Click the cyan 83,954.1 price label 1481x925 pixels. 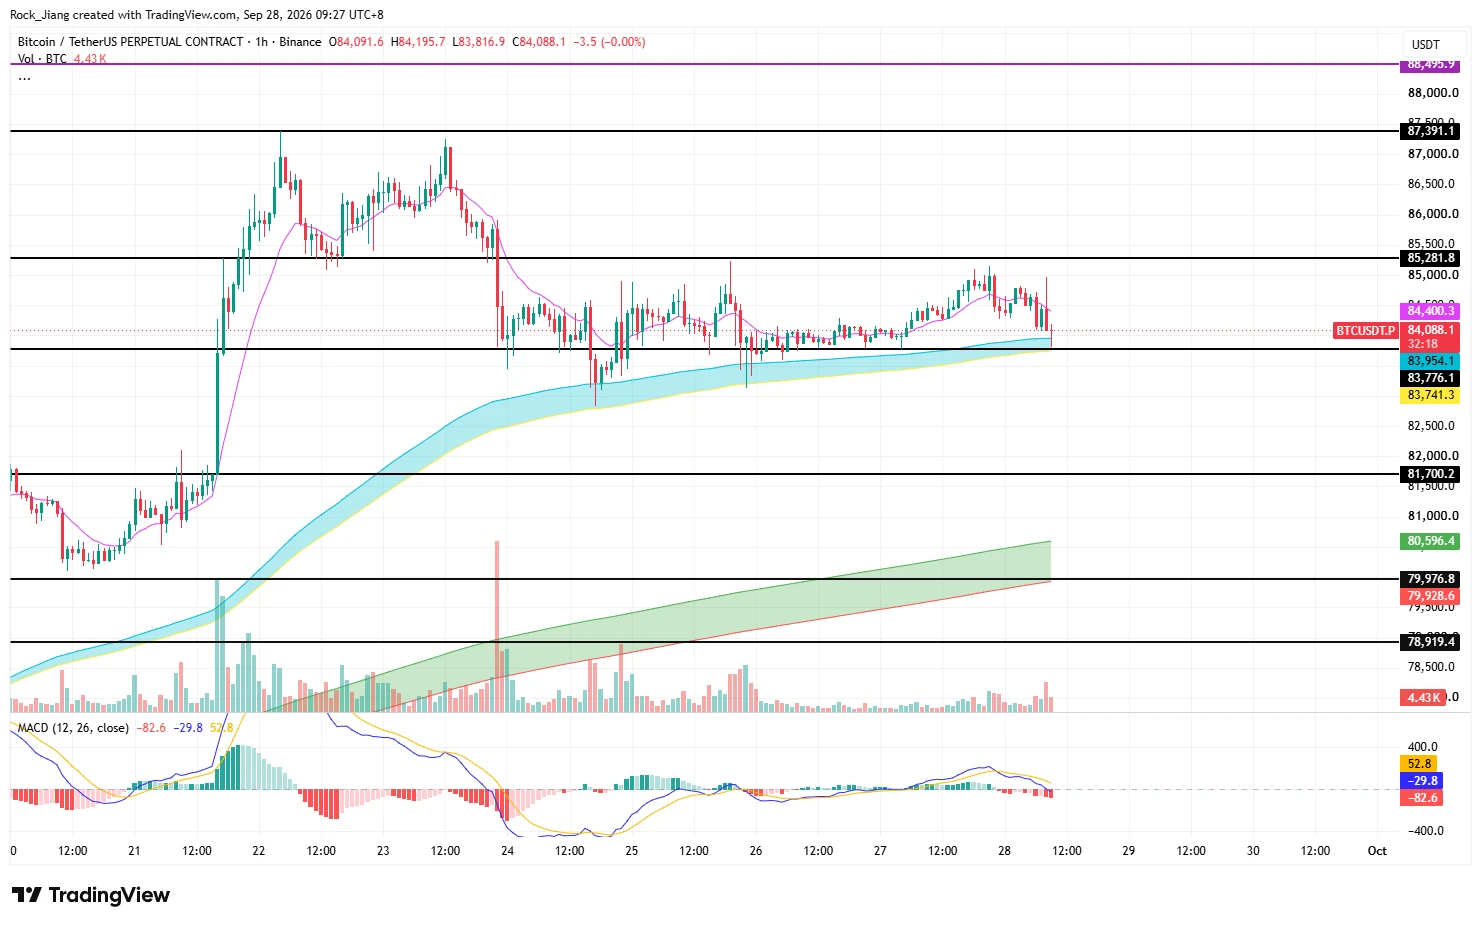pos(1431,361)
